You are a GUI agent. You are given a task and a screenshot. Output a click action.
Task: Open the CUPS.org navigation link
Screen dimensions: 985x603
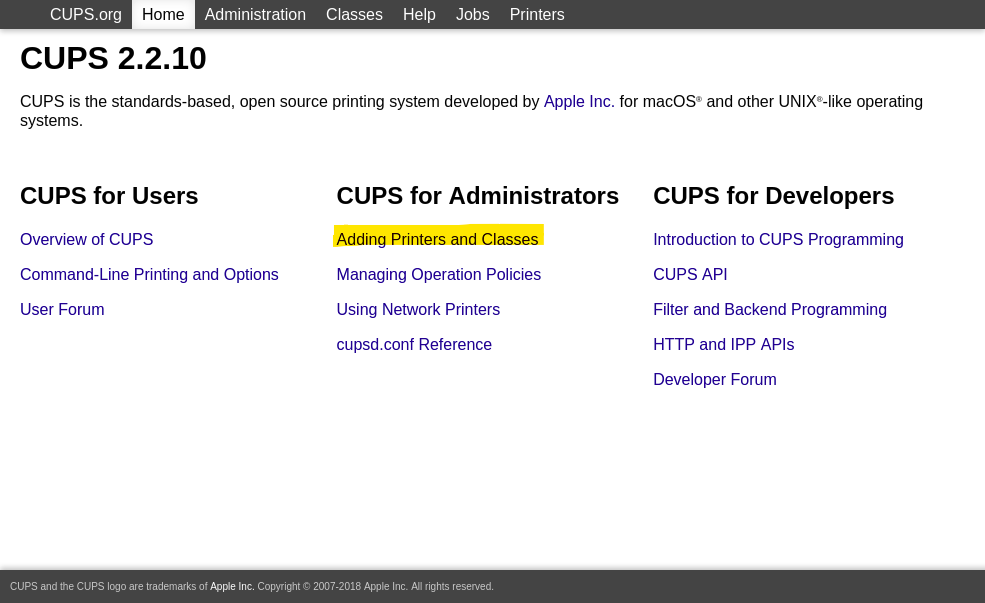click(x=85, y=15)
